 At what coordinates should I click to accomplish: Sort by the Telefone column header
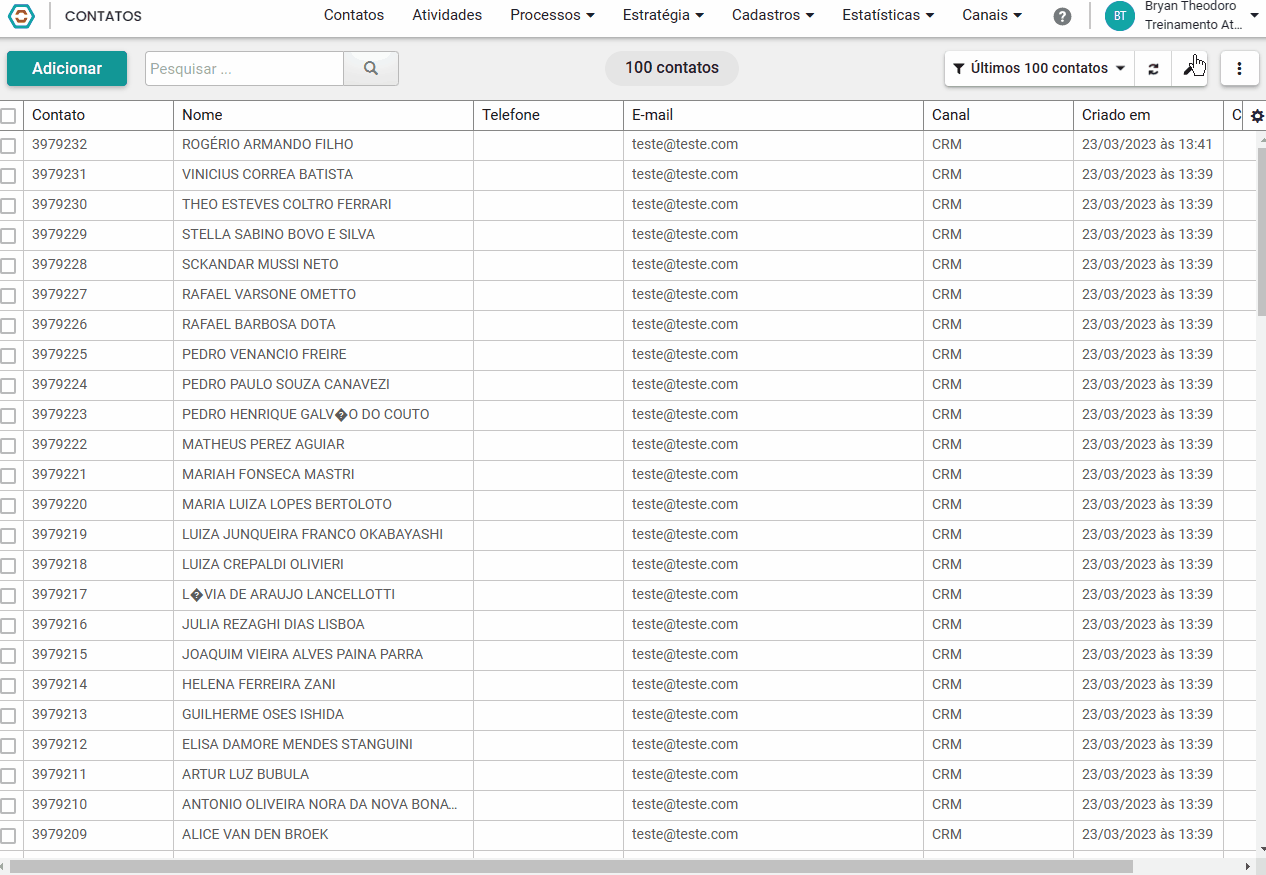pos(549,115)
